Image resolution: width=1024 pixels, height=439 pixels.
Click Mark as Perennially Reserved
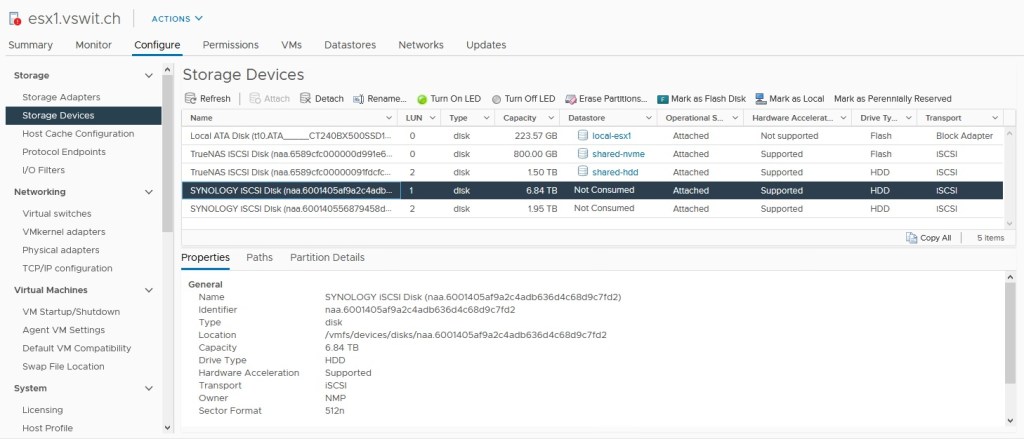[892, 99]
